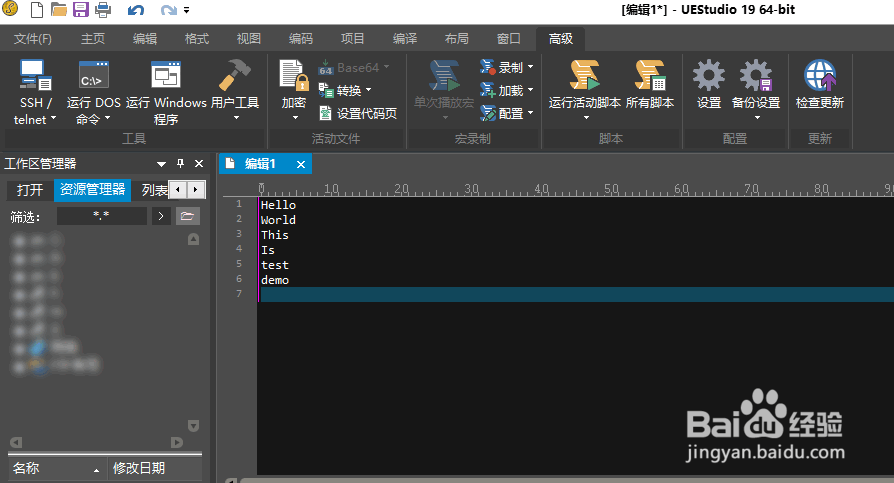Close the 编辑1 document tab

[300, 165]
